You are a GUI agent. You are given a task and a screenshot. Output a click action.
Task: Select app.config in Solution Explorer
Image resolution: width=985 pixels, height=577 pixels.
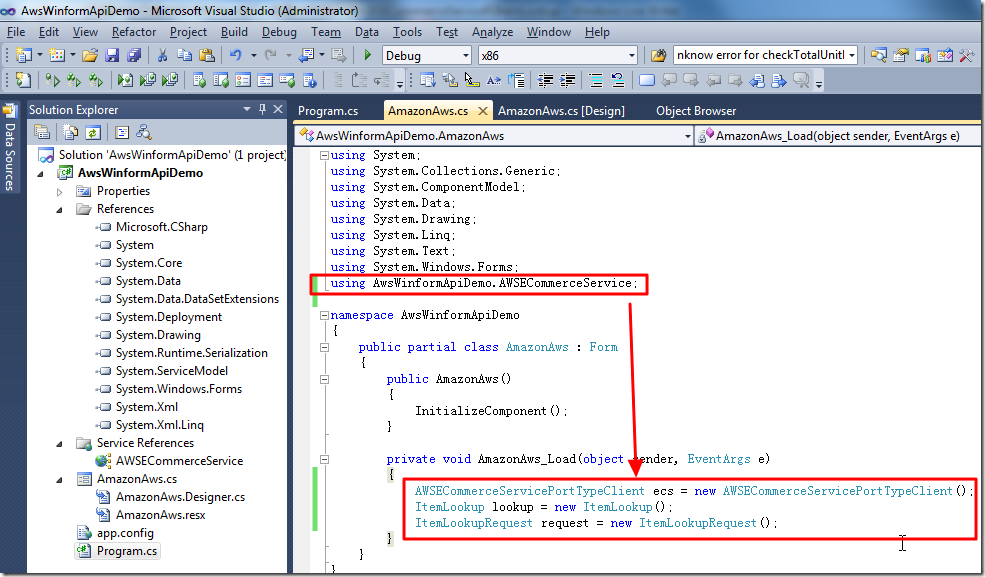click(125, 533)
